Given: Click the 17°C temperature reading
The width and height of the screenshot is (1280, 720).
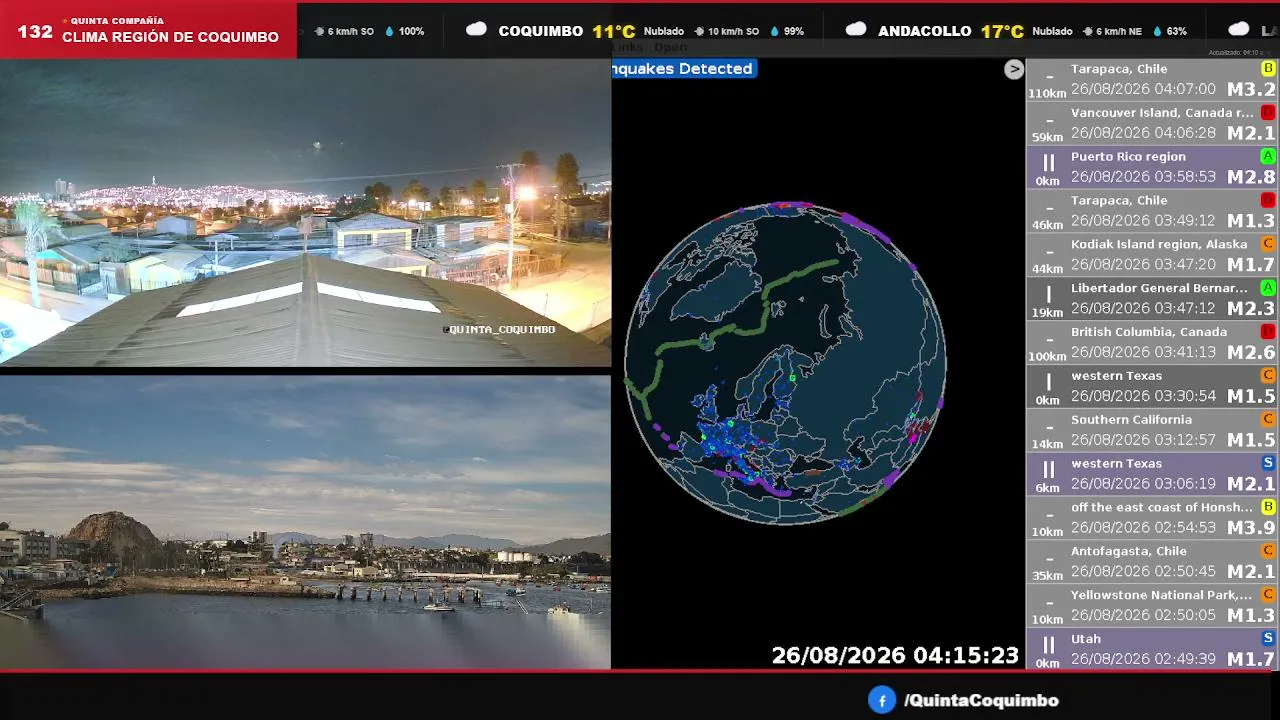Looking at the screenshot, I should 1002,31.
